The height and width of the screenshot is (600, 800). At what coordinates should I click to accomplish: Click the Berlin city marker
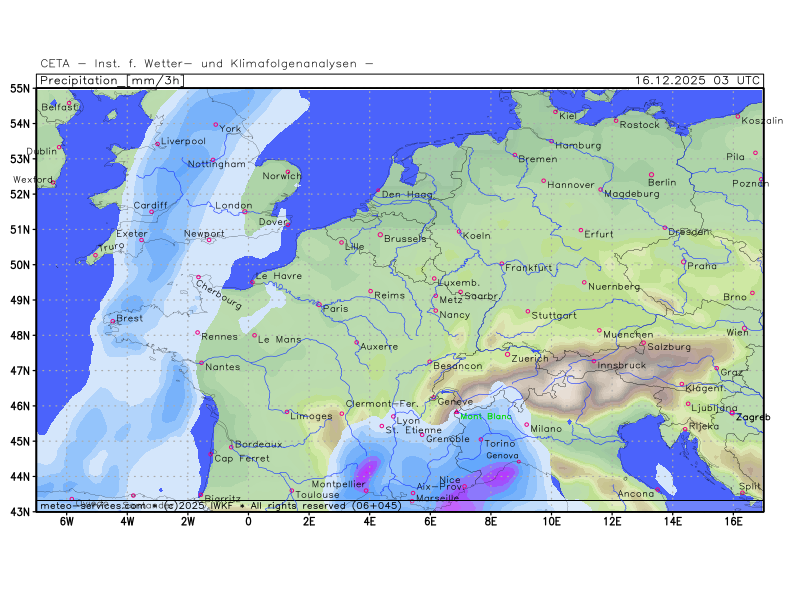[x=651, y=174]
